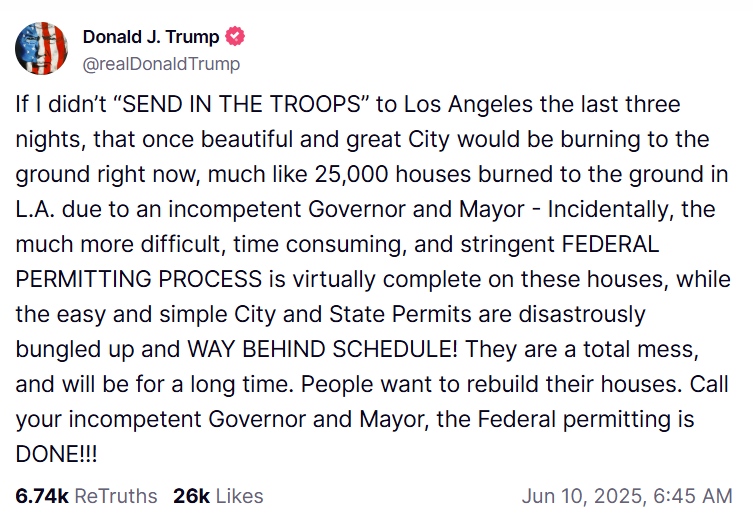The image size is (753, 521).
Task: View the 6.74k ReTruths count
Action: 43,496
